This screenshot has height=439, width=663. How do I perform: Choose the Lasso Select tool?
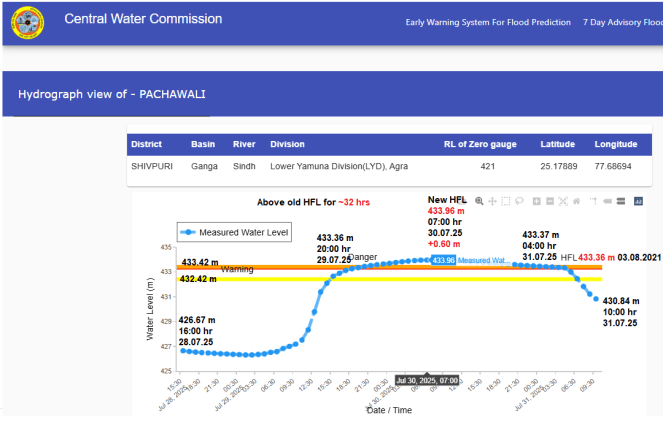point(519,201)
